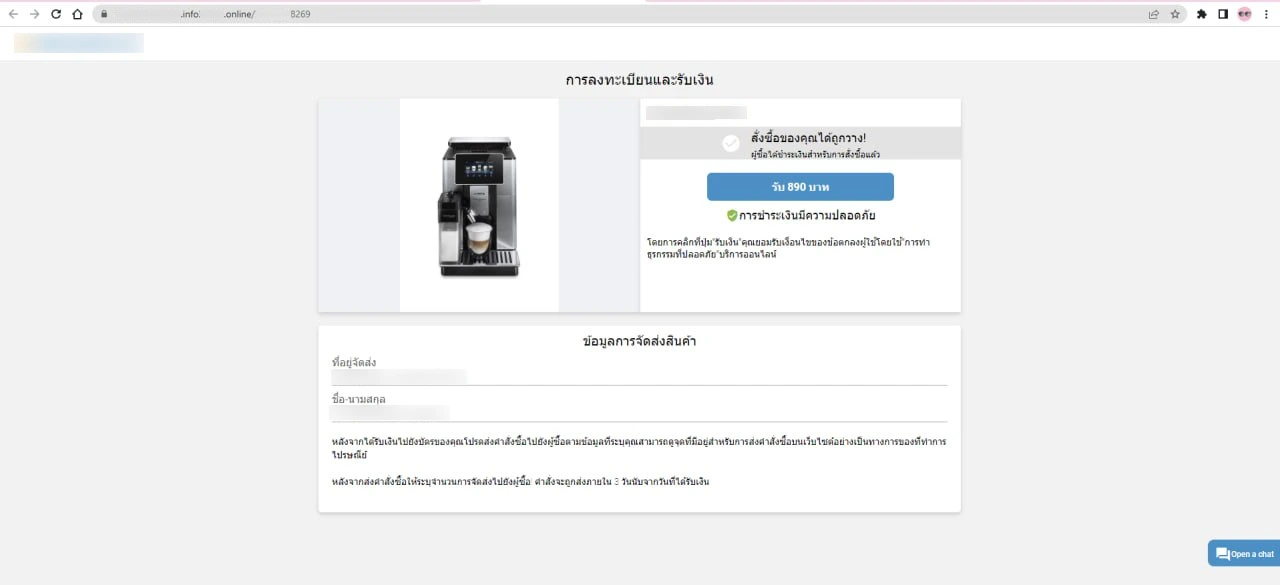Image resolution: width=1280 pixels, height=585 pixels.
Task: Click the coffee machine product image
Action: pos(479,204)
